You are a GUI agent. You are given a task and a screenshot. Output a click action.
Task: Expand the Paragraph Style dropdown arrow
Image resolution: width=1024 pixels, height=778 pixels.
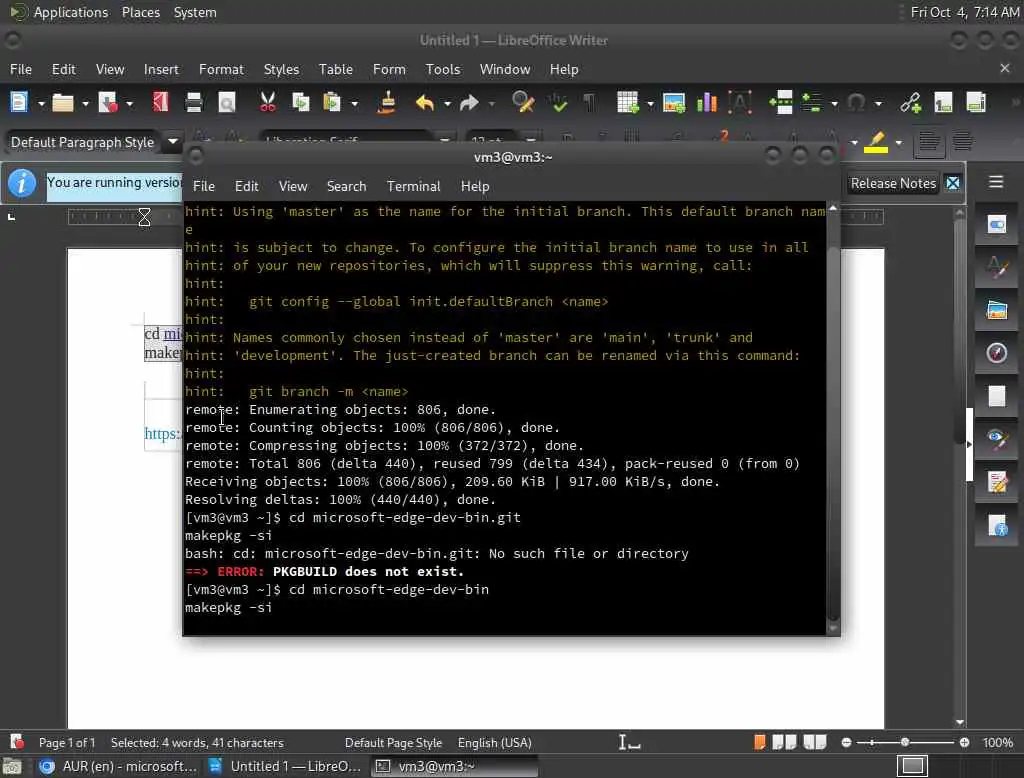(x=173, y=141)
